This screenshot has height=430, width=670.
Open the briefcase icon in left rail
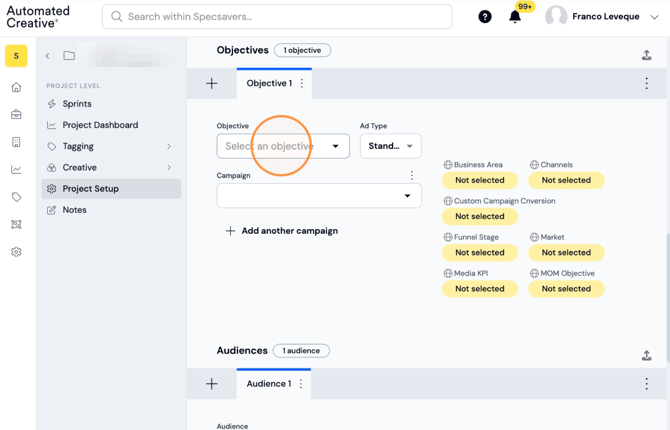click(16, 115)
